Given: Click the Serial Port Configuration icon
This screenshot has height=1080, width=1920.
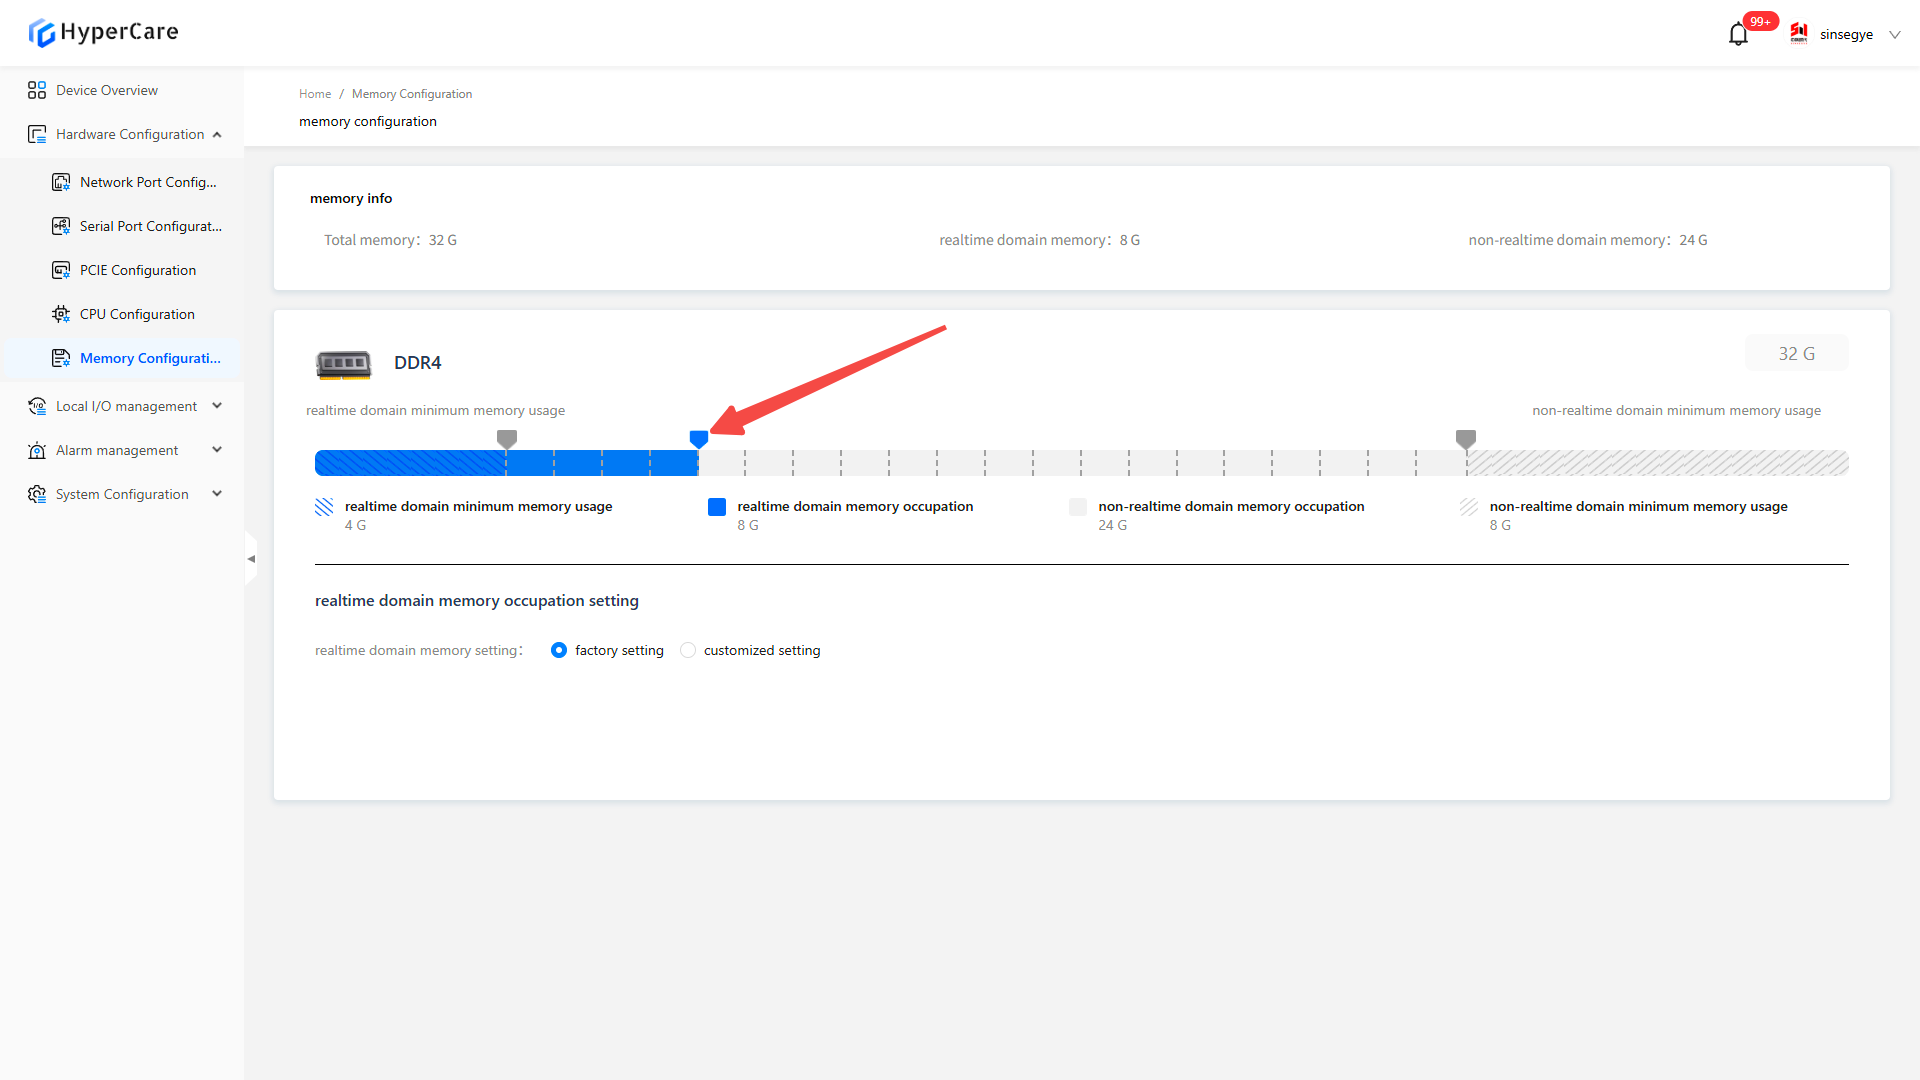Looking at the screenshot, I should 61,226.
